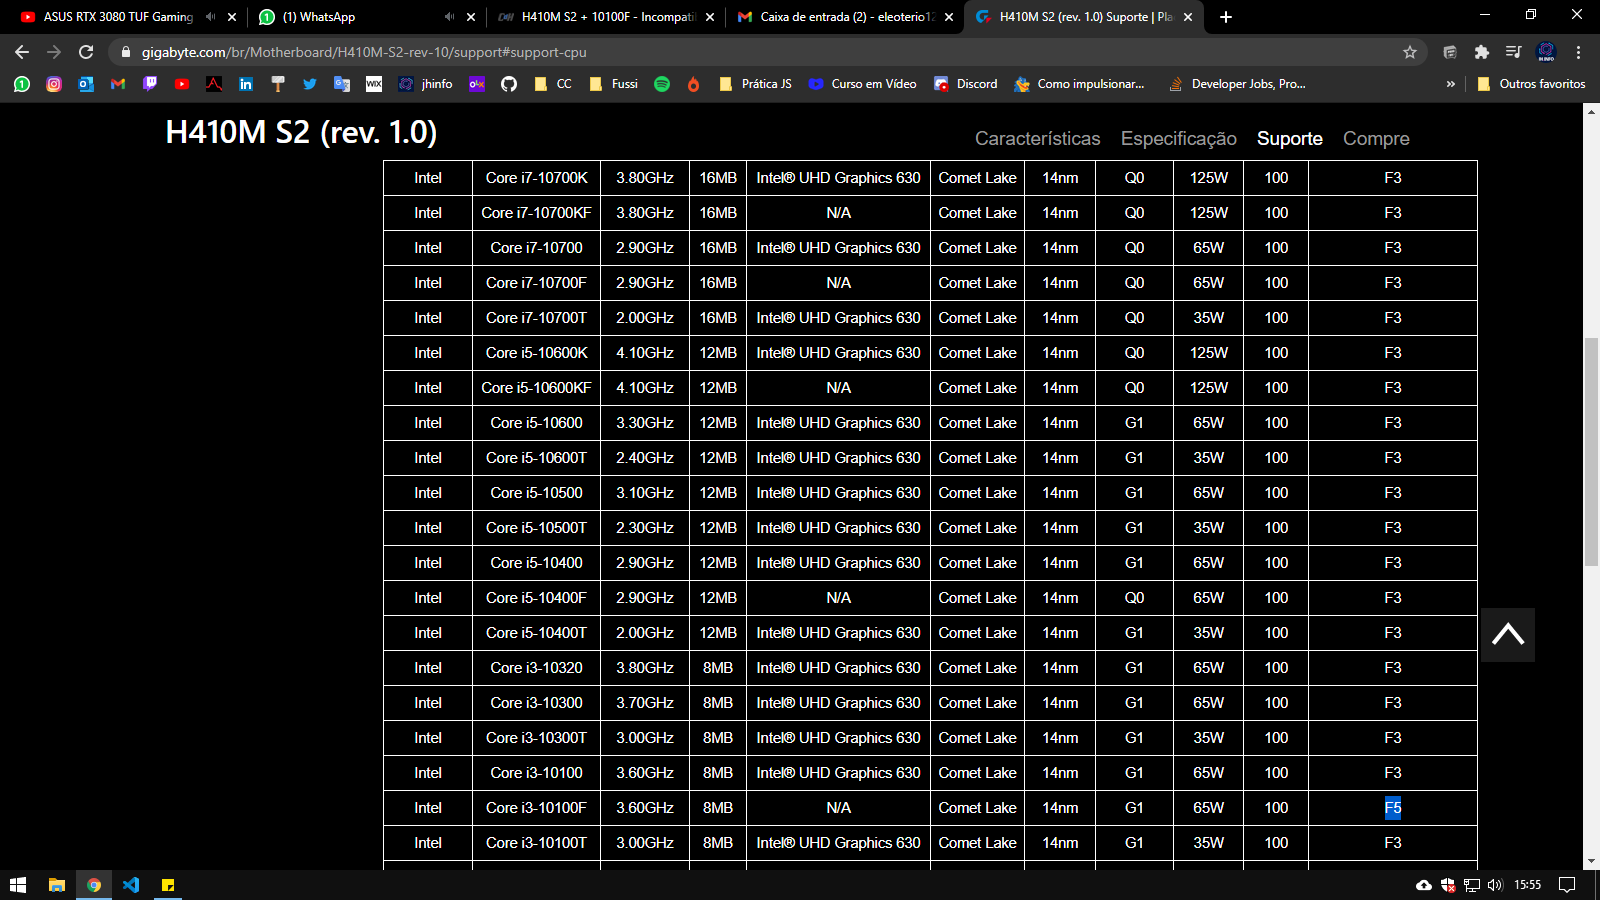The width and height of the screenshot is (1600, 900).
Task: Open the jhinfo bookmark
Action: click(426, 84)
